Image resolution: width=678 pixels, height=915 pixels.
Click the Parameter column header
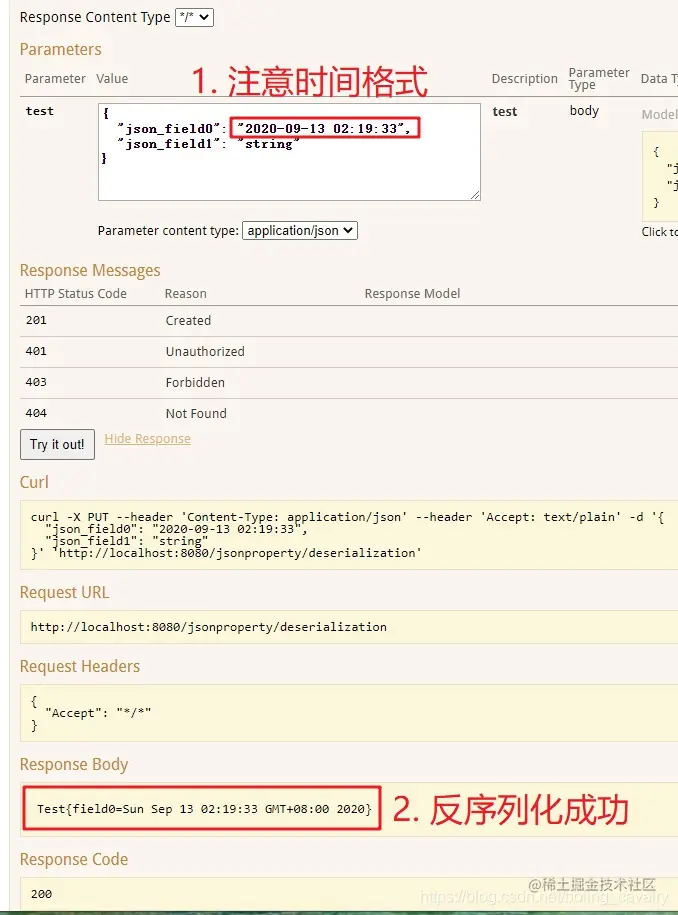(x=55, y=79)
